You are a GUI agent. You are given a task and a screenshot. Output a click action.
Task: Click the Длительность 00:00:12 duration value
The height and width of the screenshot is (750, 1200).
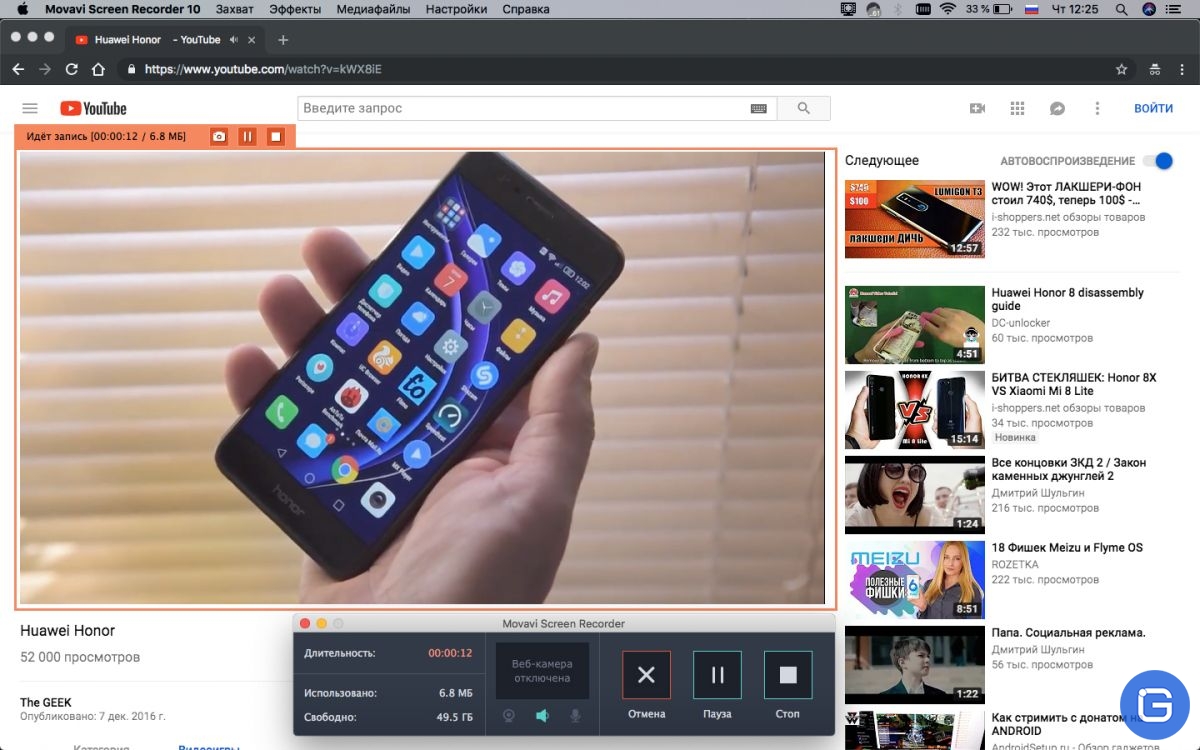(450, 653)
